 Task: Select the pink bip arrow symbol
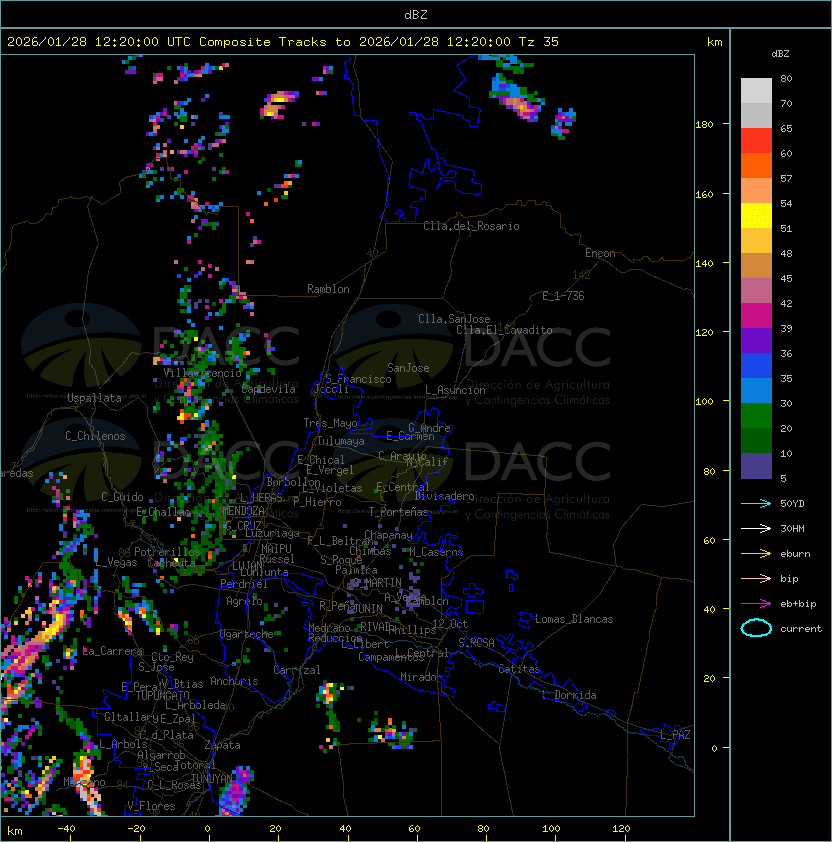tap(756, 578)
